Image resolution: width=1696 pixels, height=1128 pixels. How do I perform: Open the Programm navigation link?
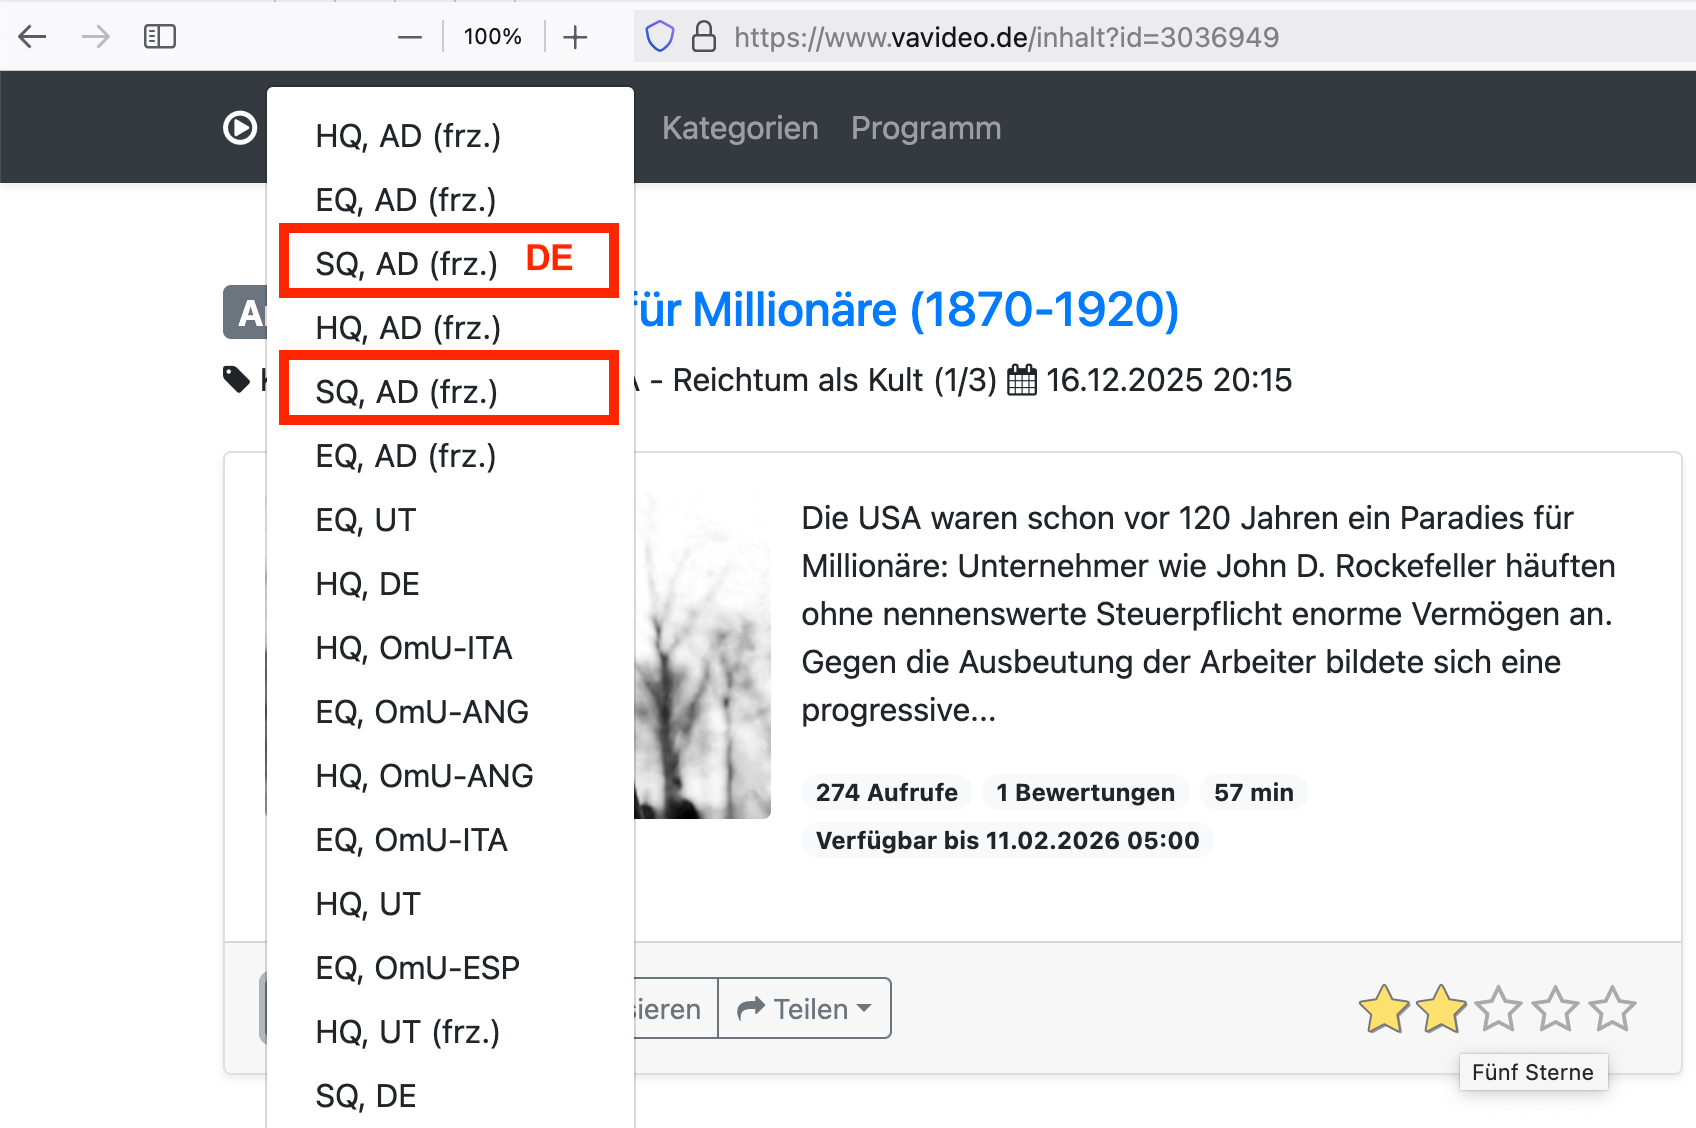(x=926, y=128)
